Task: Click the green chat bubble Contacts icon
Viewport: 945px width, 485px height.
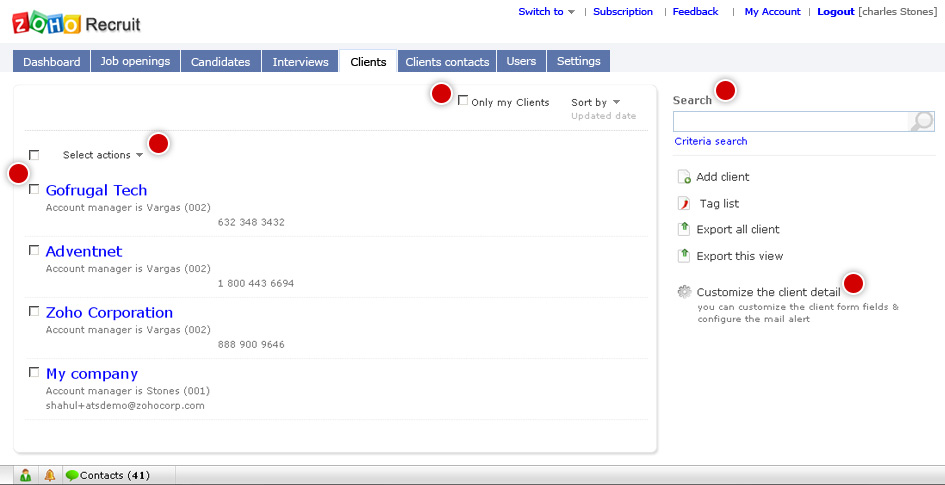Action: 72,475
